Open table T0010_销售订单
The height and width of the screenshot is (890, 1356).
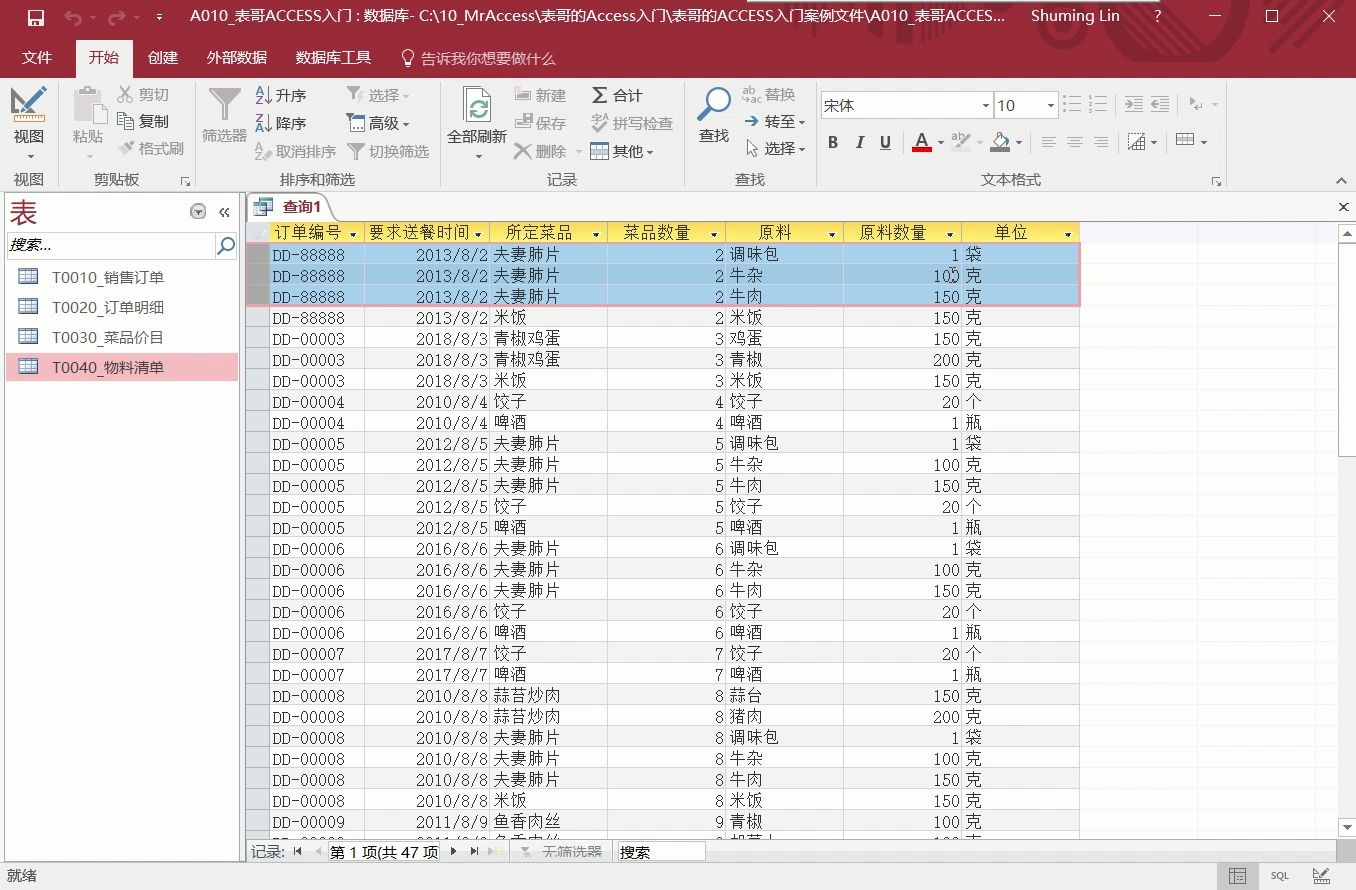[122, 277]
